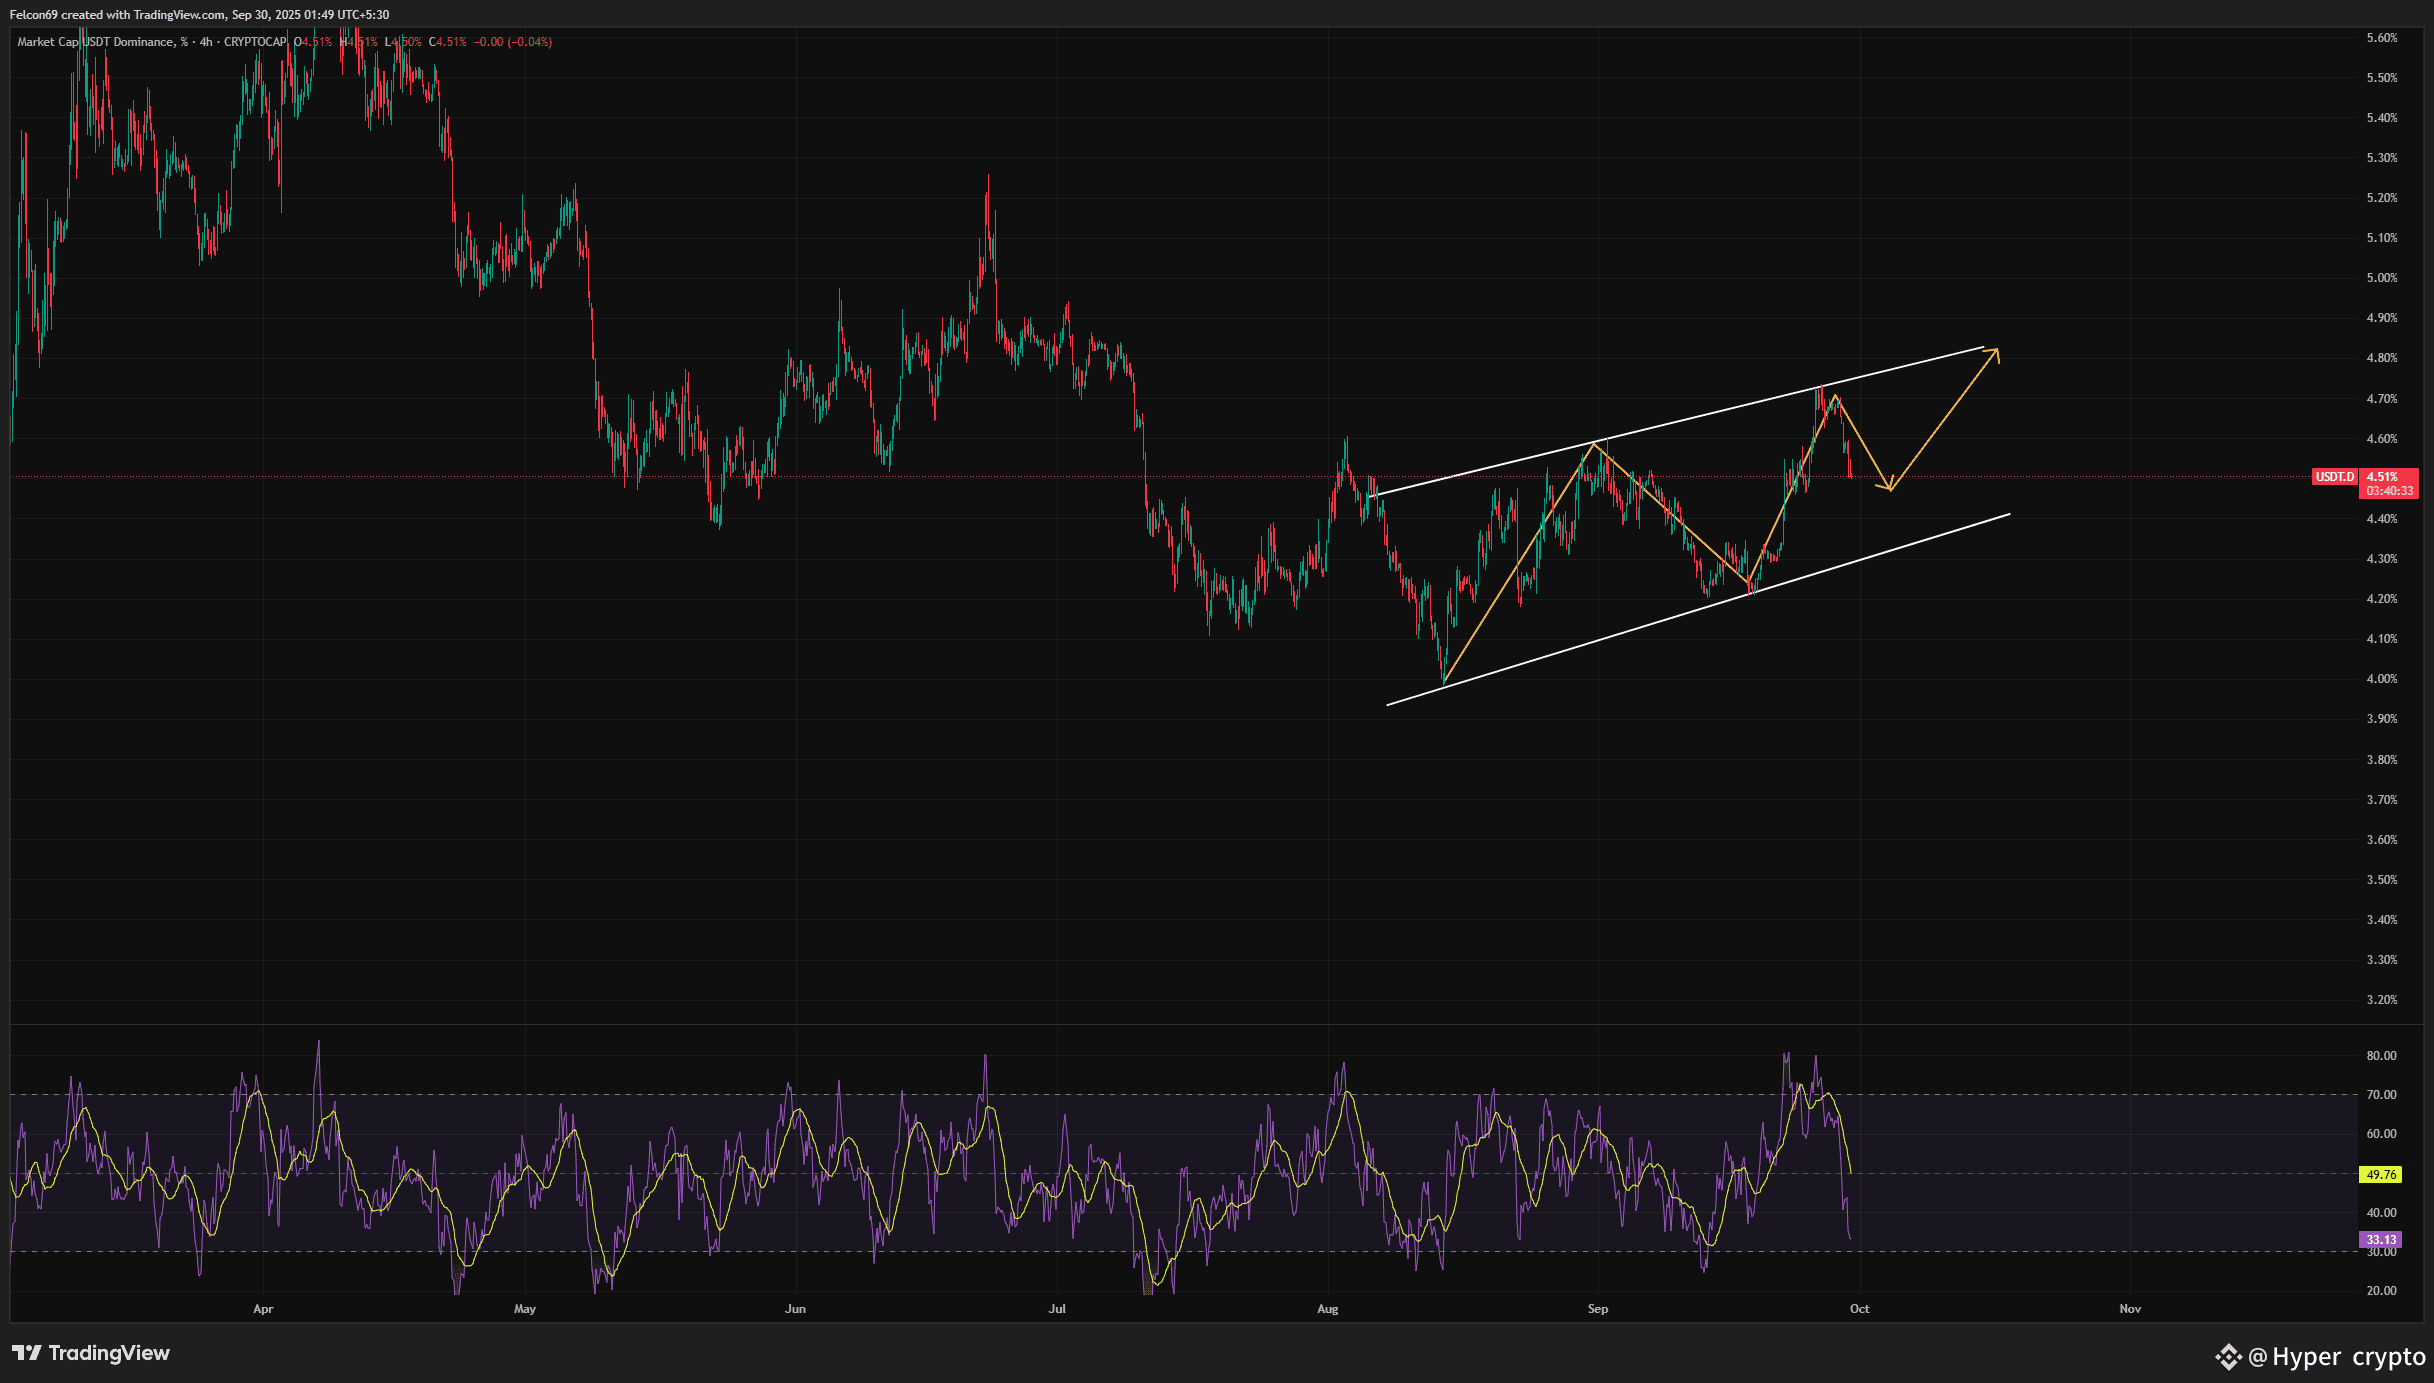2434x1383 pixels.
Task: Click the 70.00 RSI scale level
Action: pos(2381,1095)
